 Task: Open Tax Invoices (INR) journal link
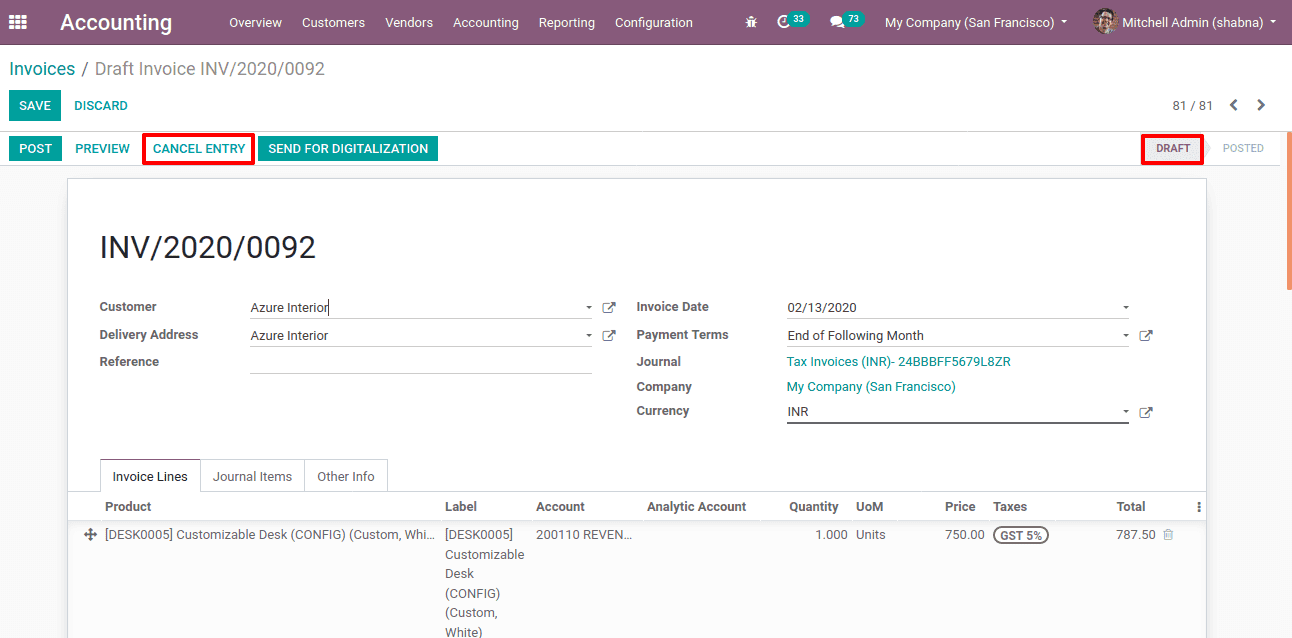[x=899, y=362]
